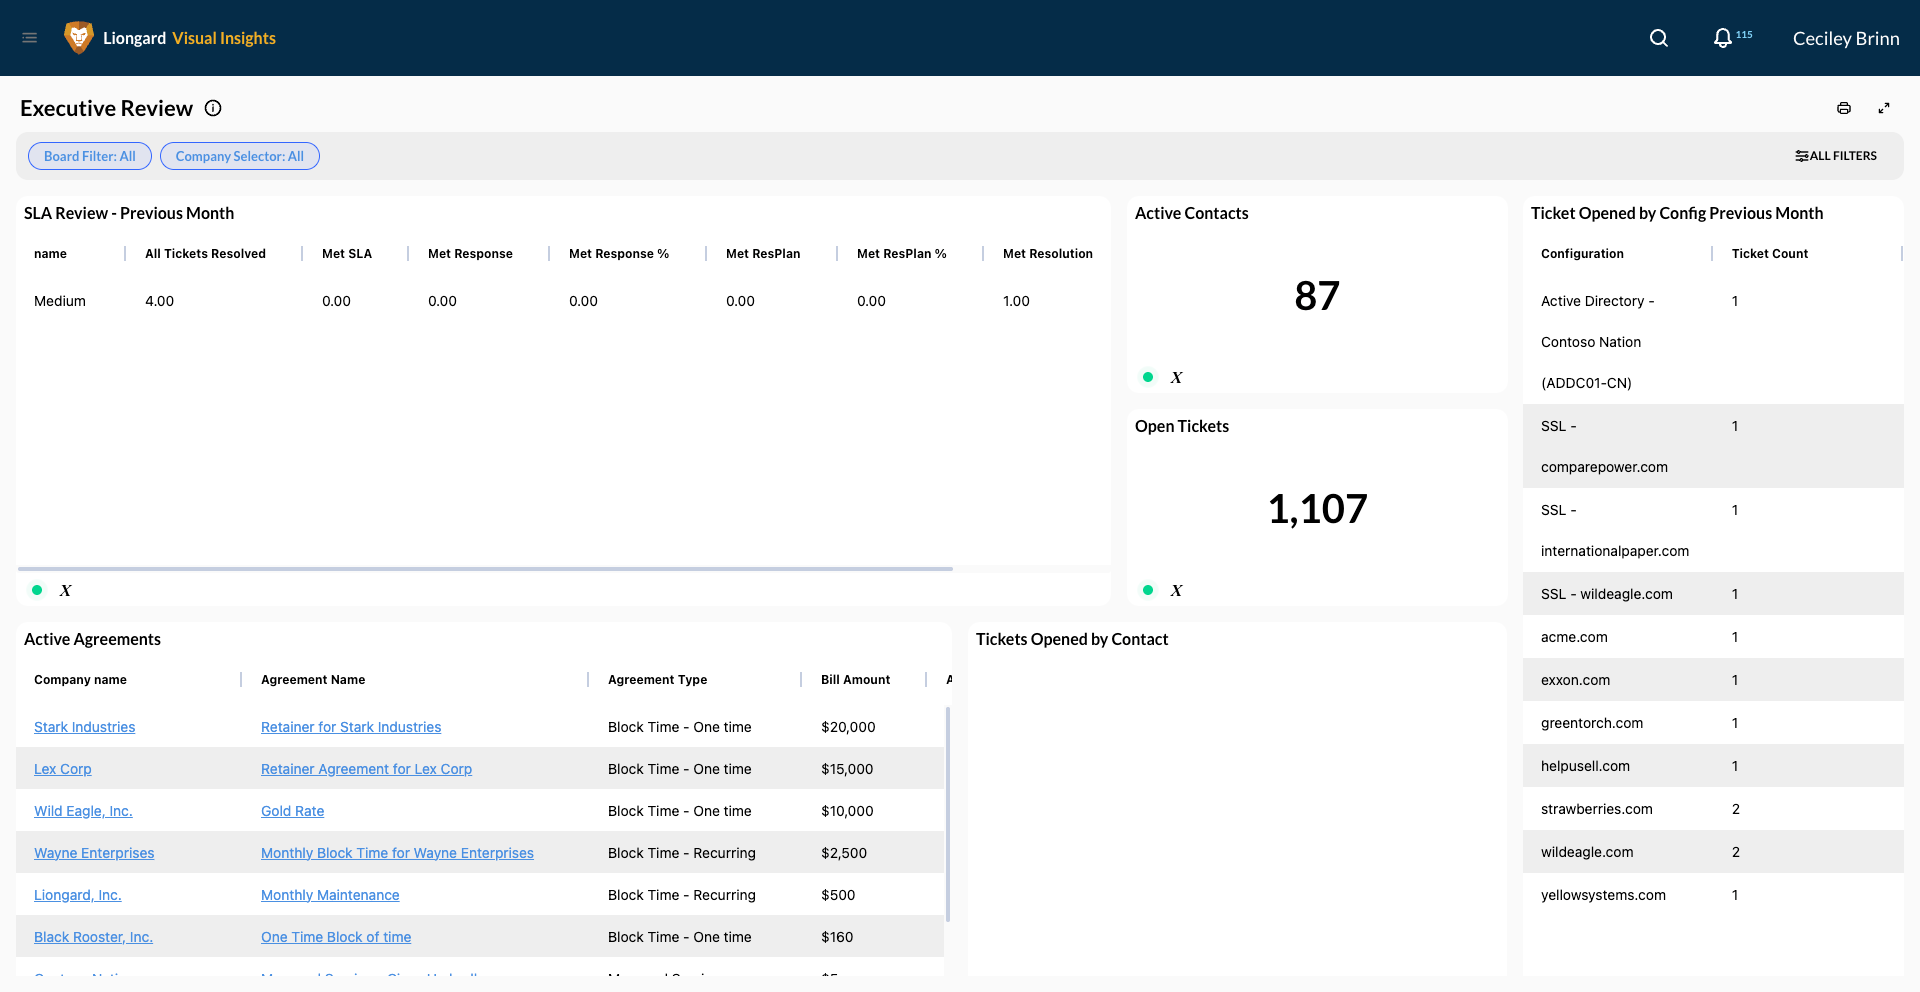Click the Liongard lion logo
This screenshot has width=1920, height=992.
(78, 38)
